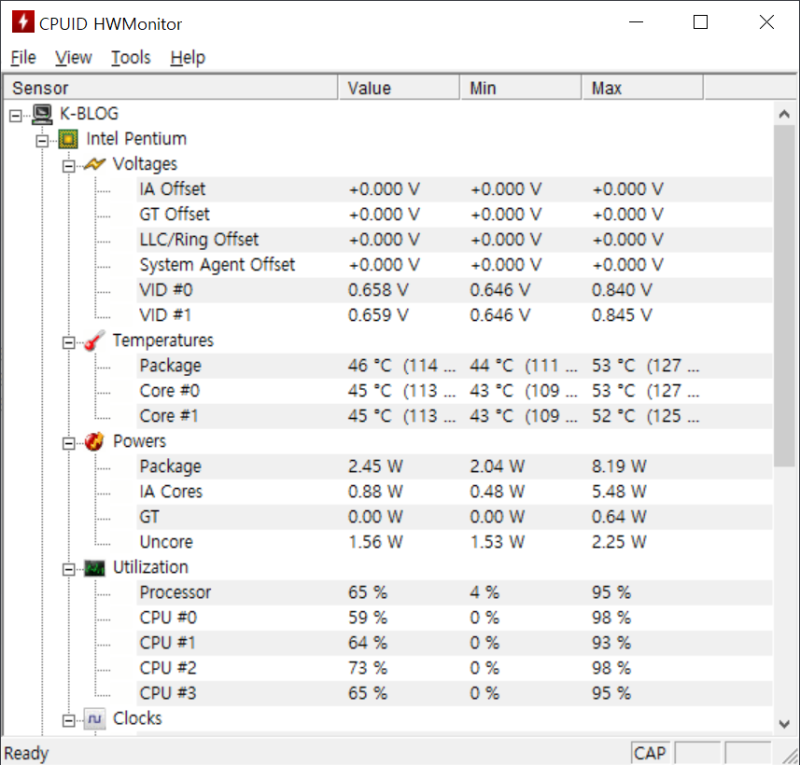Click the HWMonitor title bar icon
The height and width of the screenshot is (765, 800).
pos(21,21)
